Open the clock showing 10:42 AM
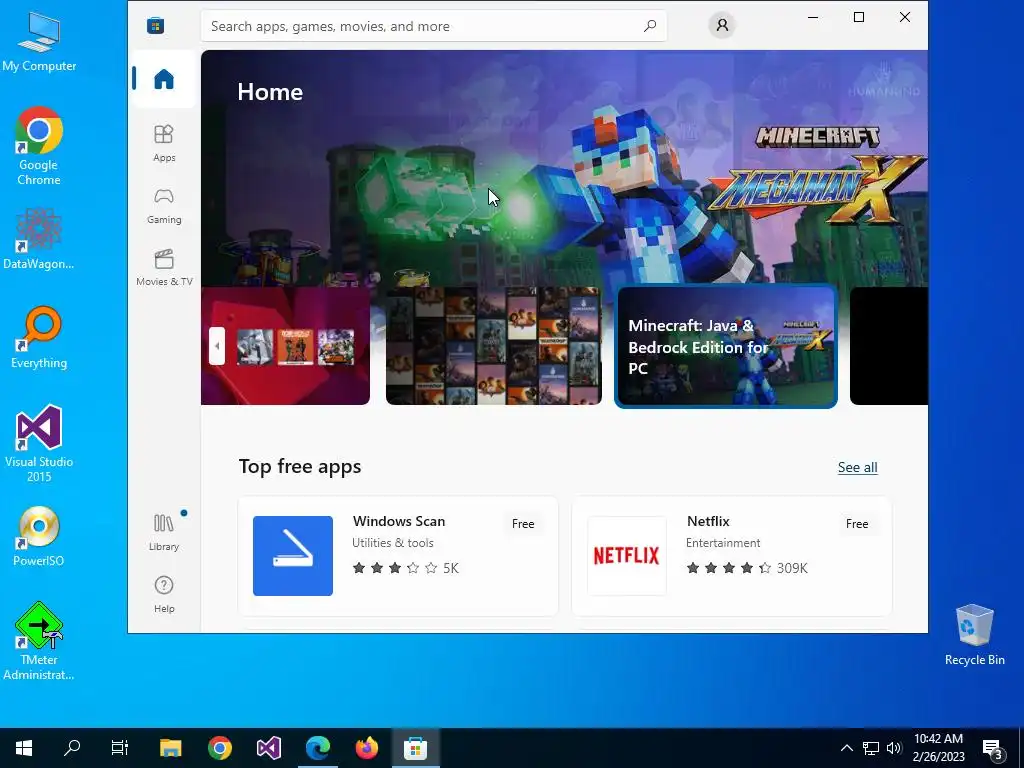The image size is (1024, 768). pos(938,748)
